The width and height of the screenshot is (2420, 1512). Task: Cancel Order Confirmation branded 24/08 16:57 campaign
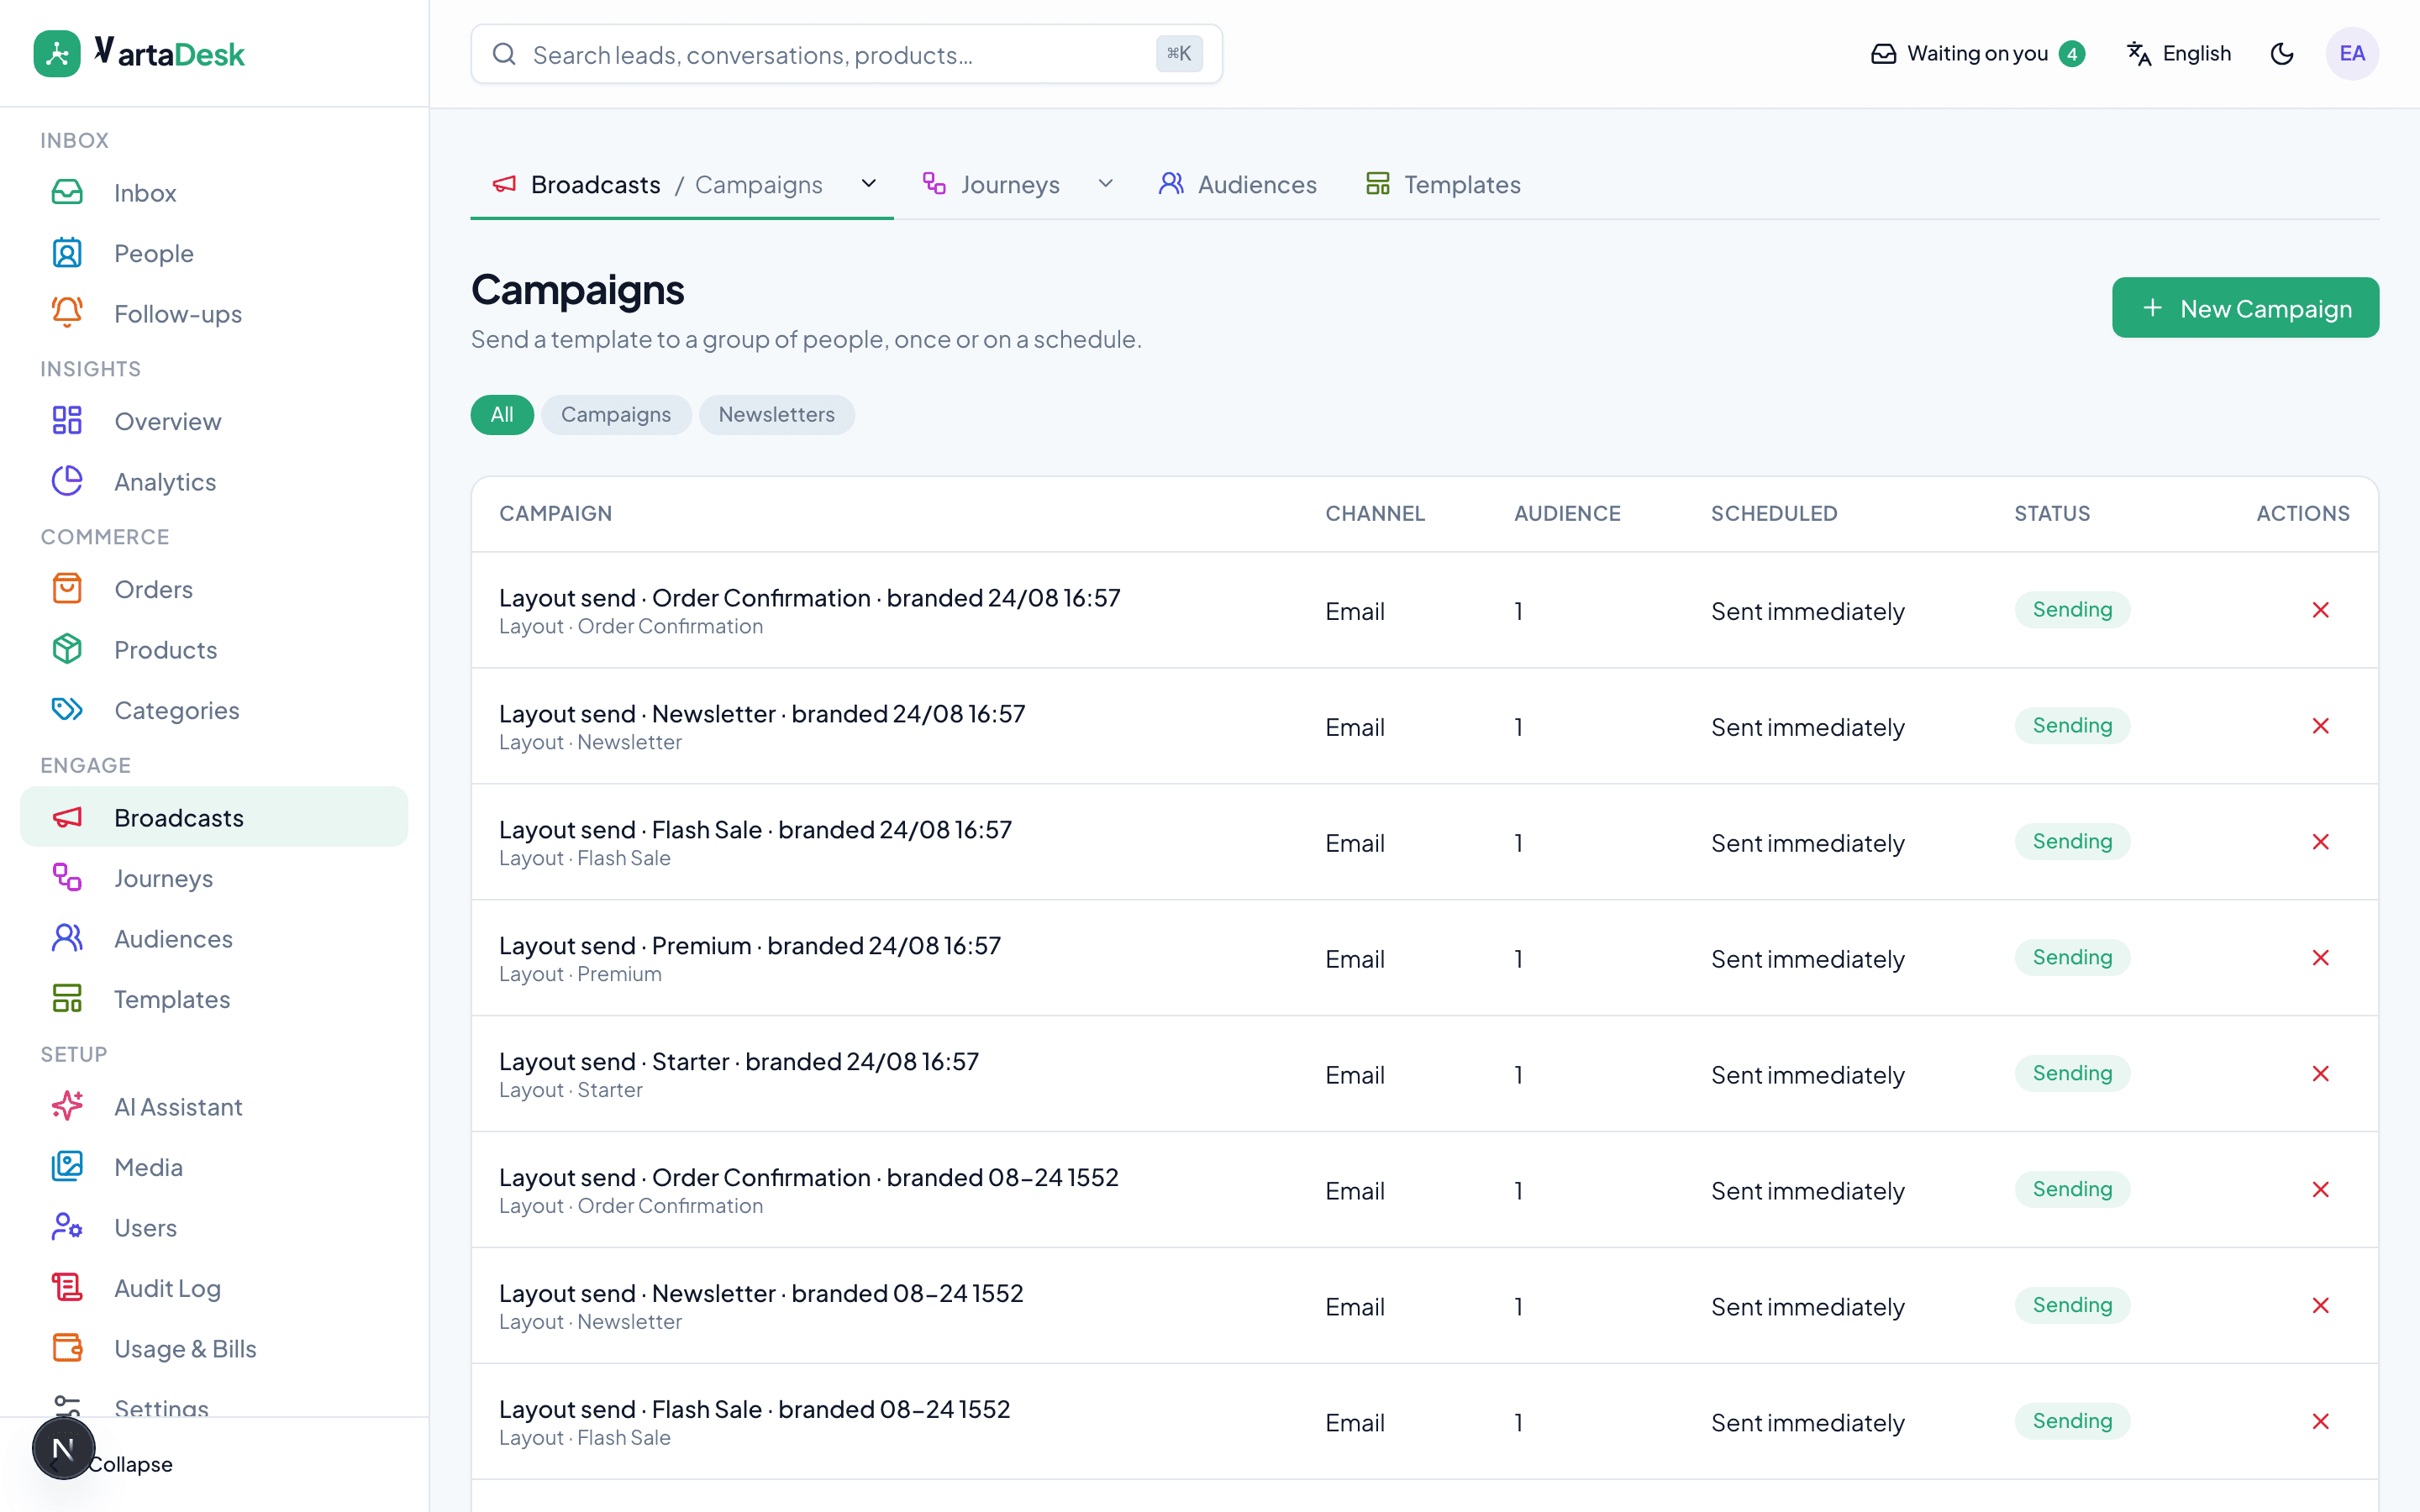click(2321, 610)
